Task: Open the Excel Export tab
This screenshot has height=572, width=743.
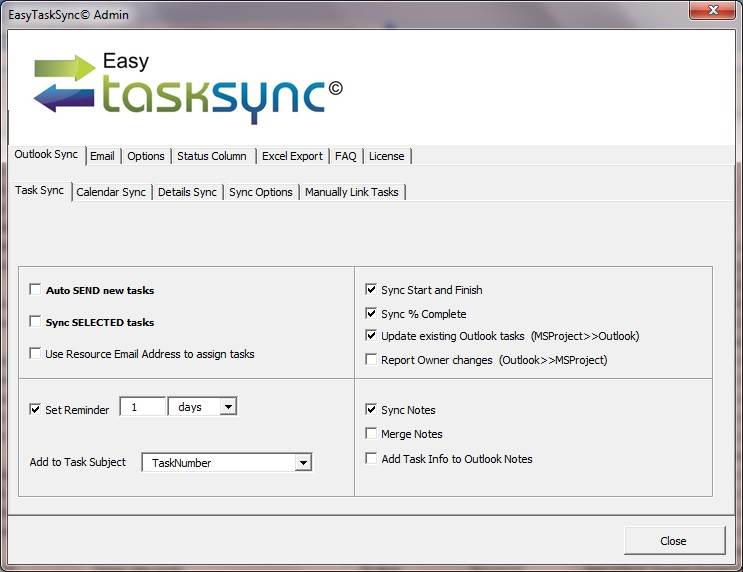Action: 292,156
